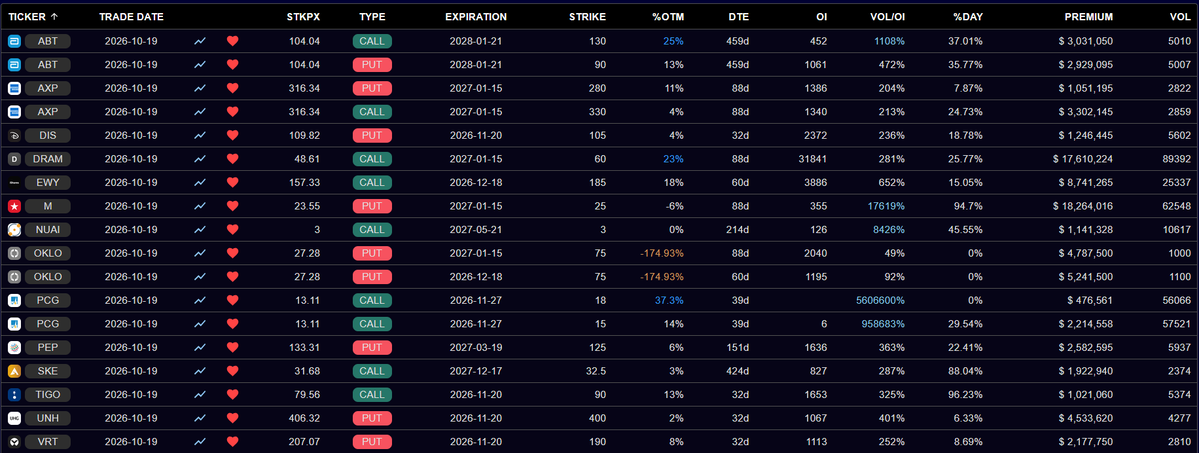1199x453 pixels.
Task: Toggle the favorite heart for EWY
Action: pos(233,182)
